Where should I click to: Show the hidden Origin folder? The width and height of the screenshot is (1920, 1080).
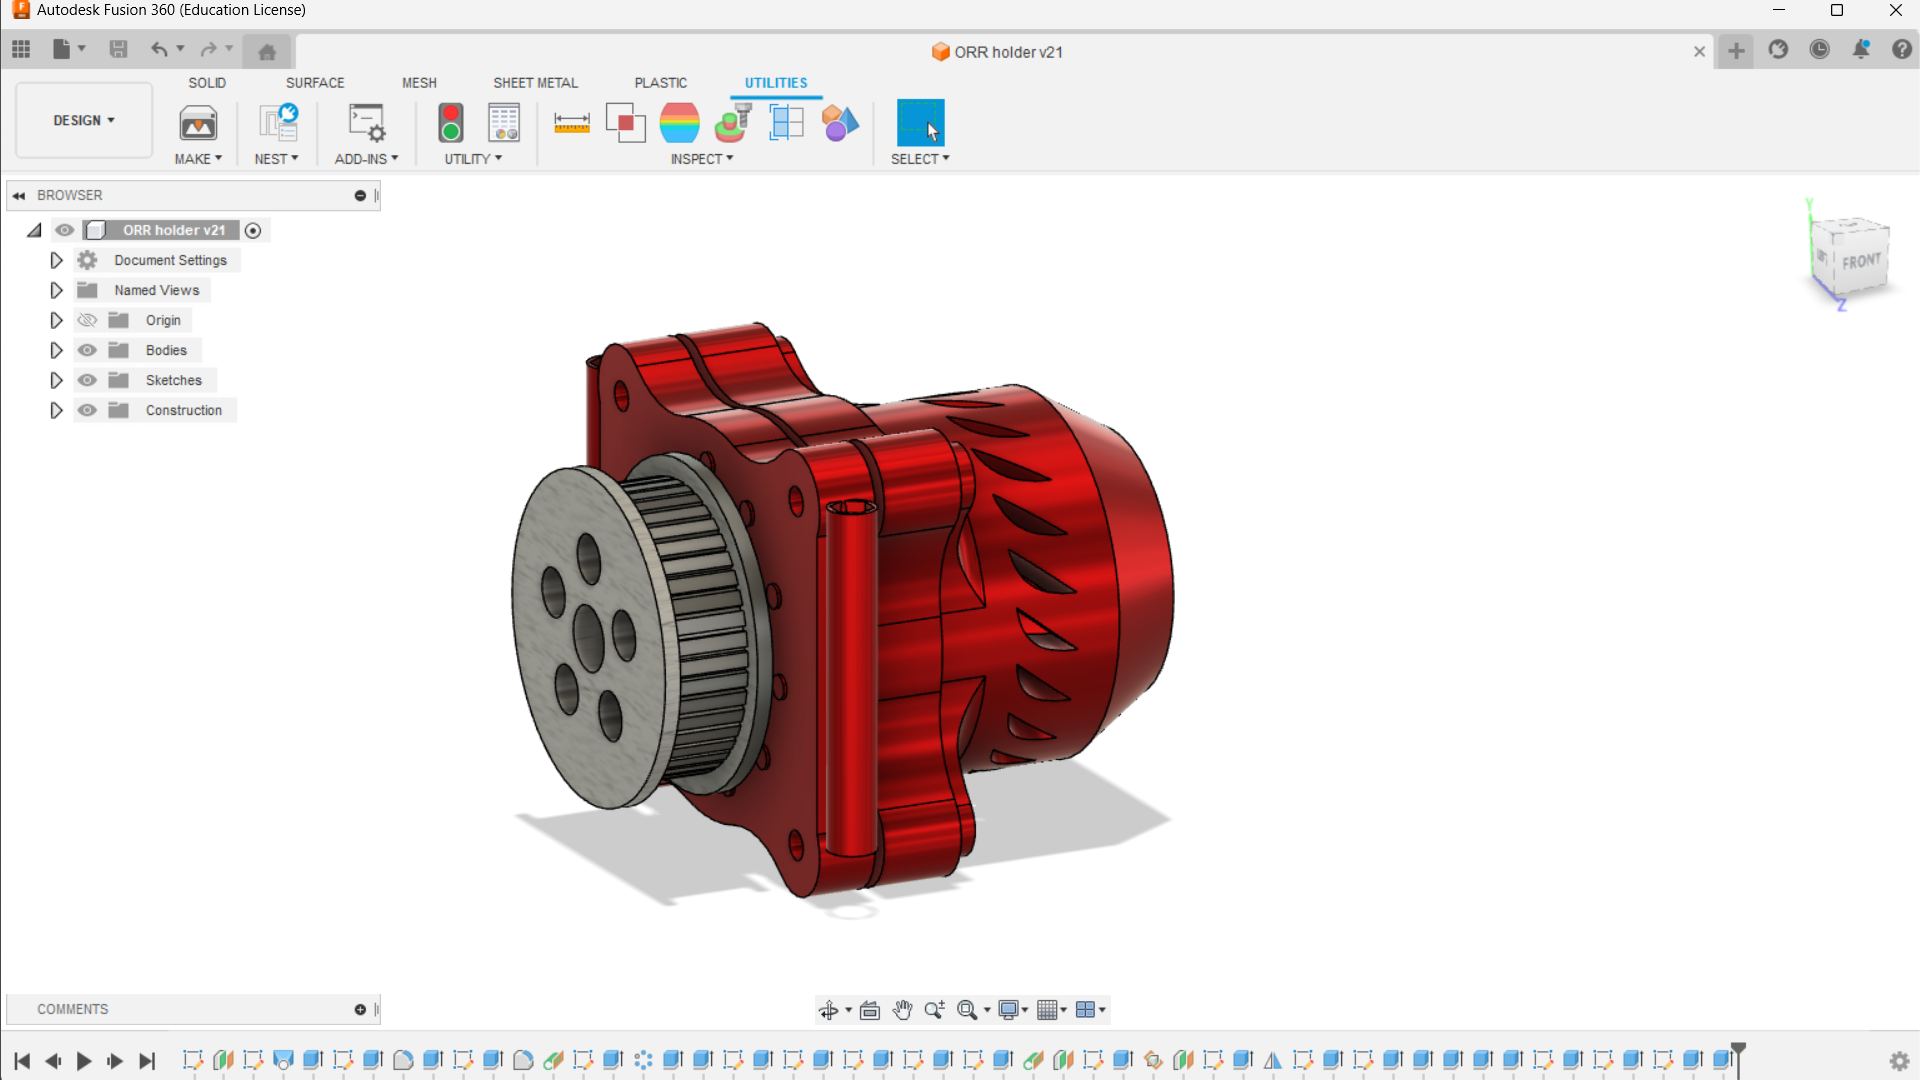87,320
